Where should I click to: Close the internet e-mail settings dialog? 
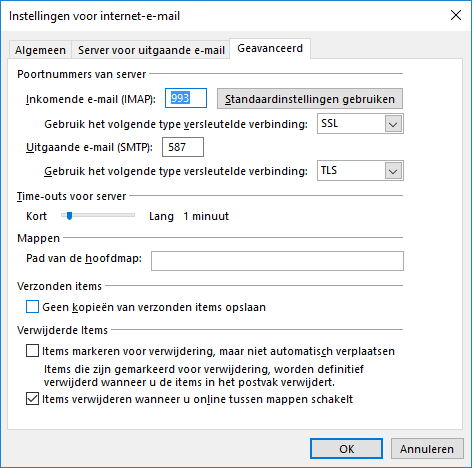click(456, 15)
